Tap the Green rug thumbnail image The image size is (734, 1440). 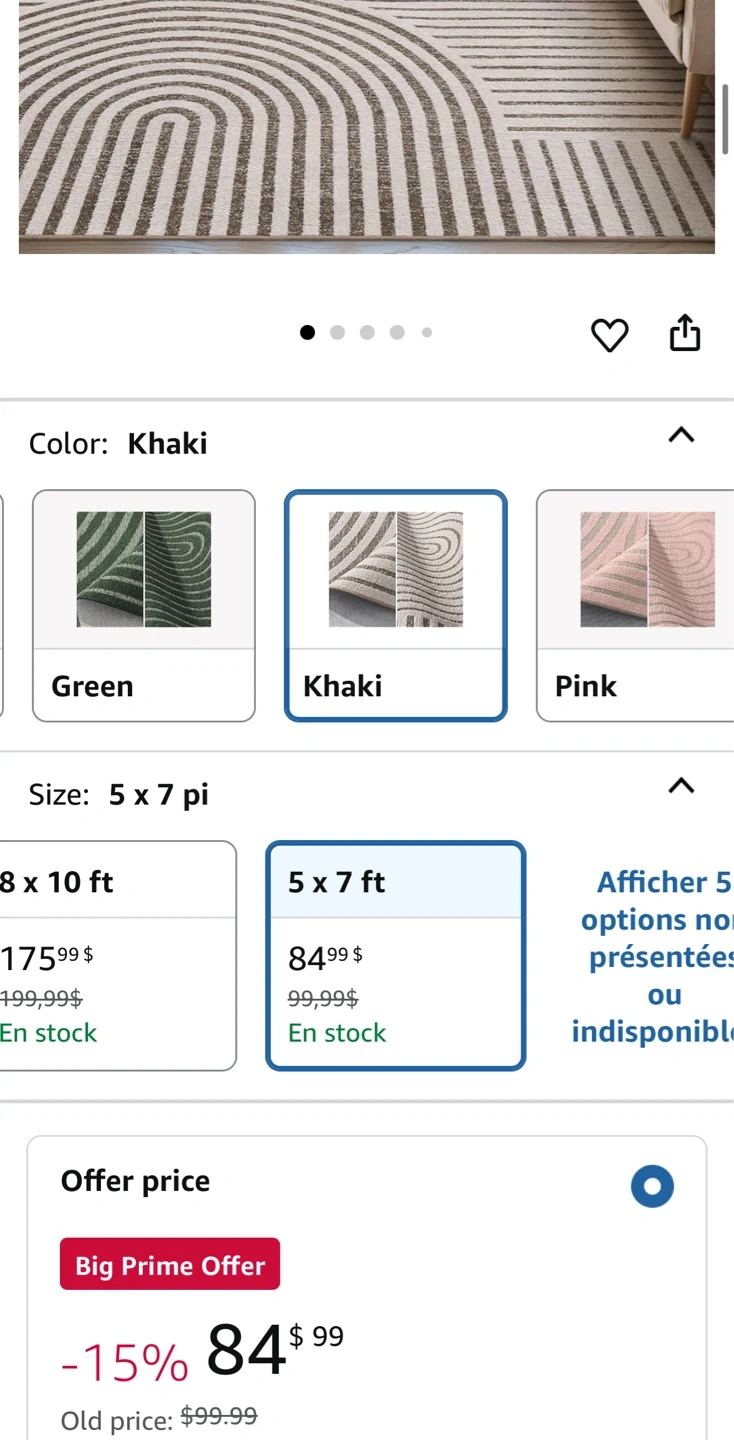tap(144, 569)
